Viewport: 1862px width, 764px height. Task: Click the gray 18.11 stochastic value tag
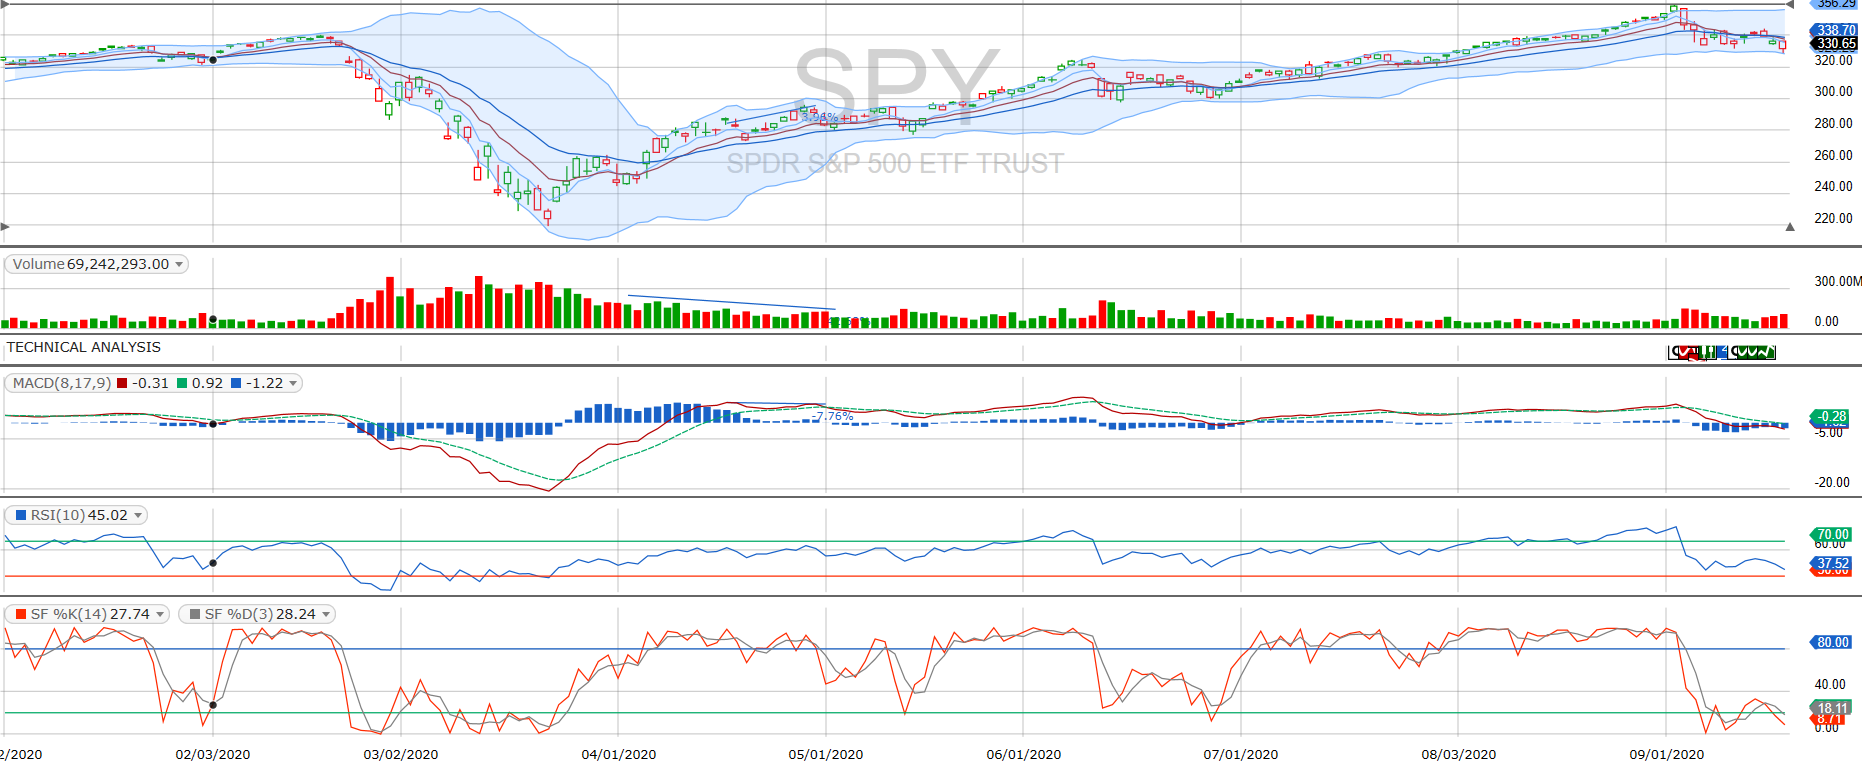tap(1831, 708)
